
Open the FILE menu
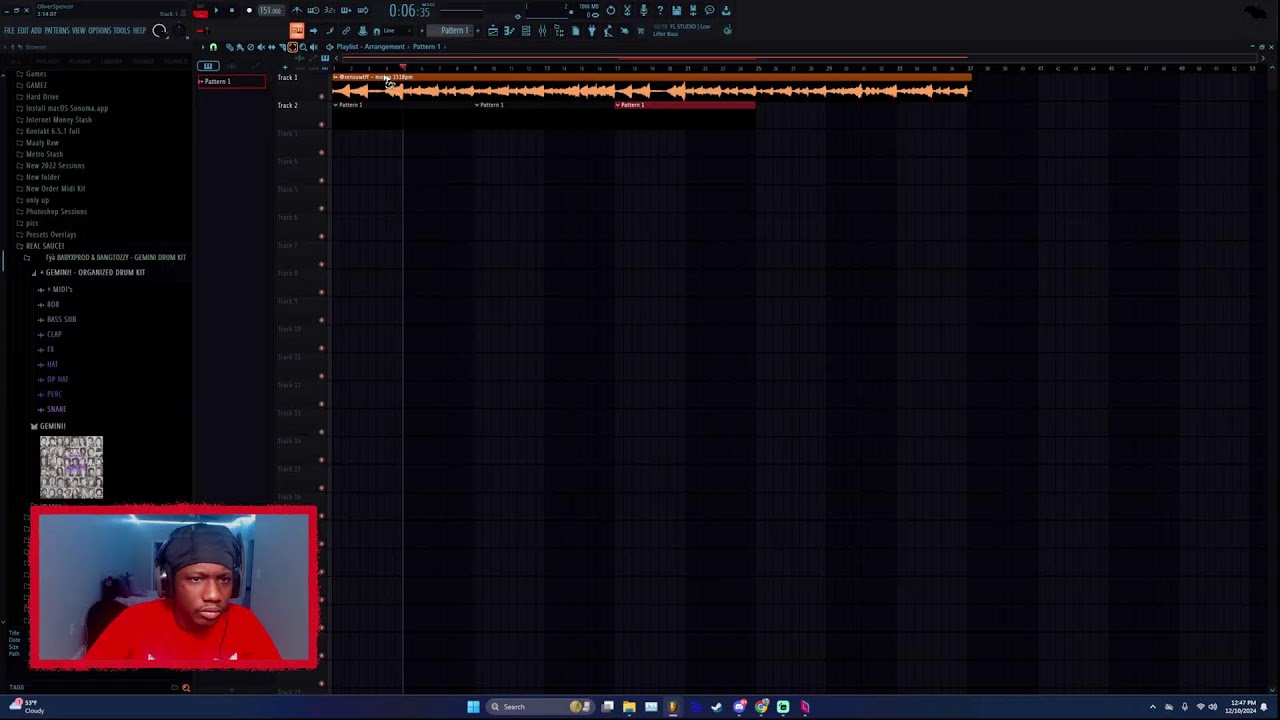pyautogui.click(x=9, y=31)
